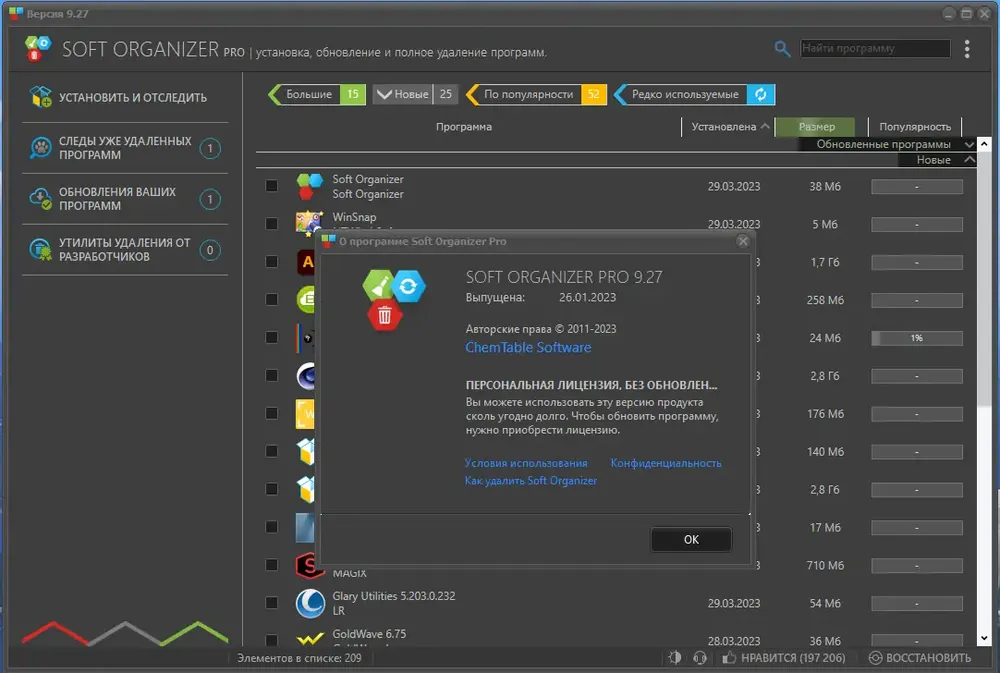Click the program updates download icon

(41, 199)
